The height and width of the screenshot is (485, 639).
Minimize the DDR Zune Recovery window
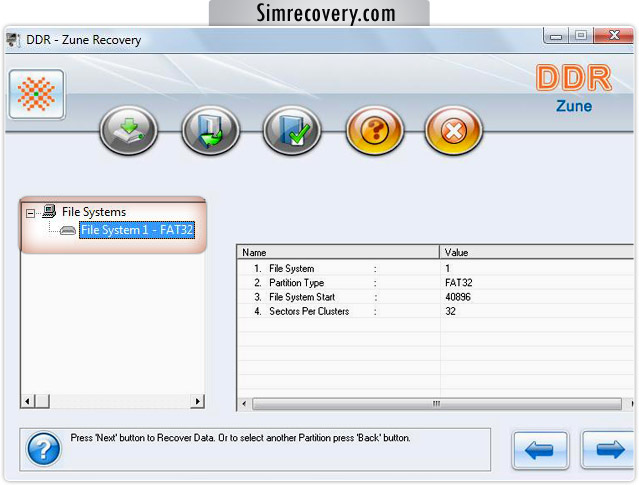coord(556,36)
